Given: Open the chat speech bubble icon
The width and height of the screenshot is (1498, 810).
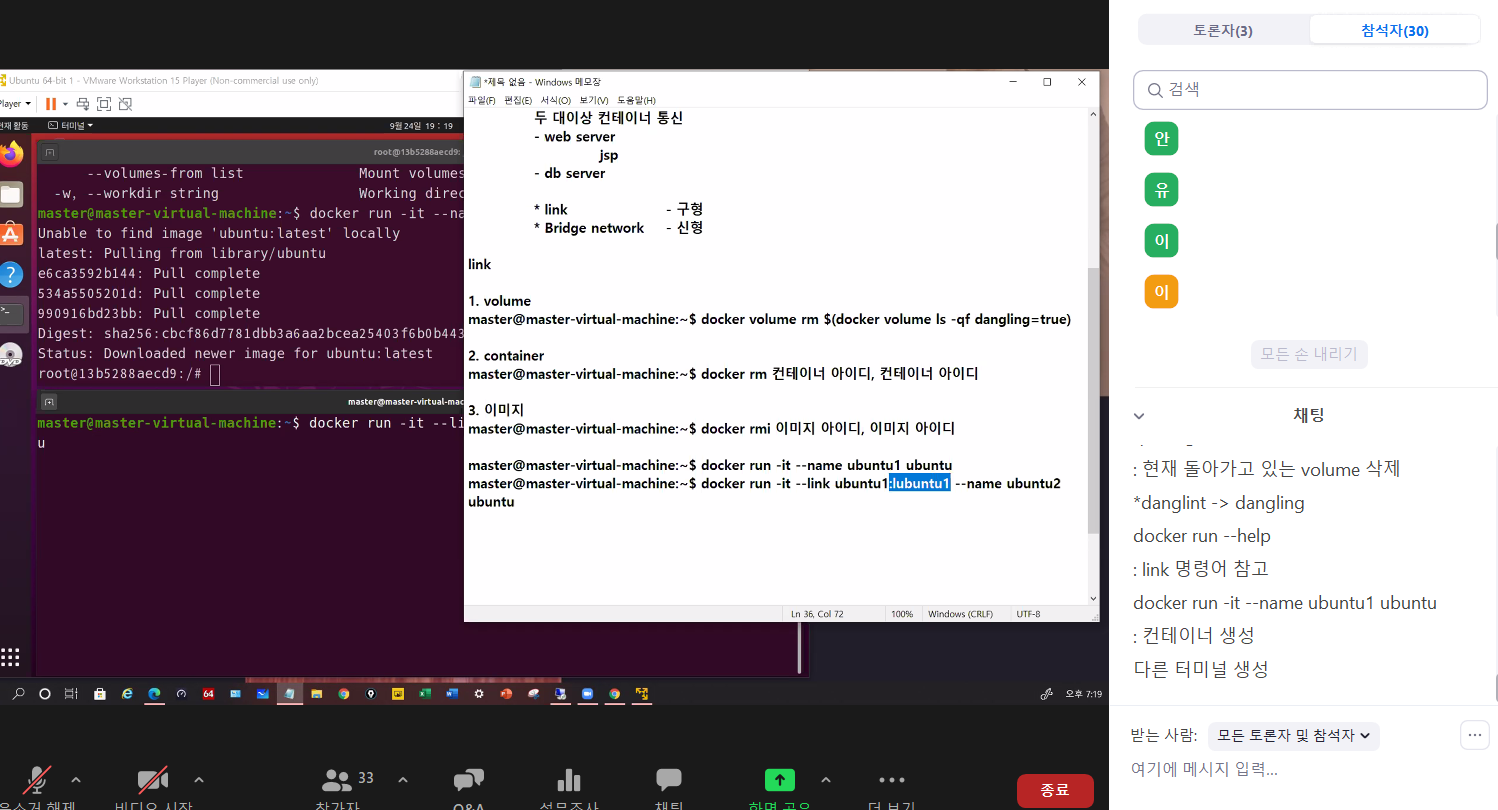Looking at the screenshot, I should pos(668,780).
